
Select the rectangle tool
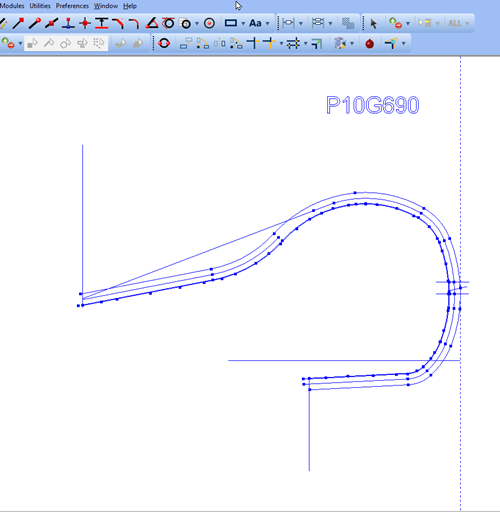pyautogui.click(x=231, y=23)
